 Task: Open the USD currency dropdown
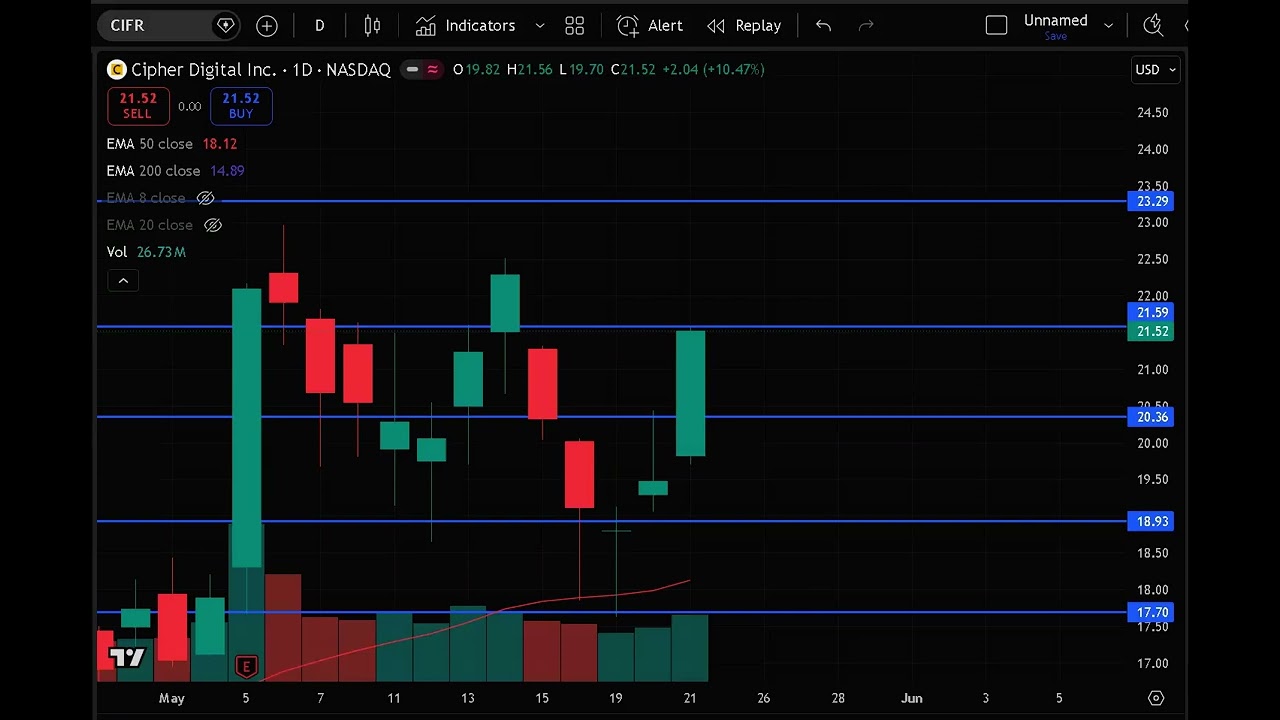click(1155, 69)
